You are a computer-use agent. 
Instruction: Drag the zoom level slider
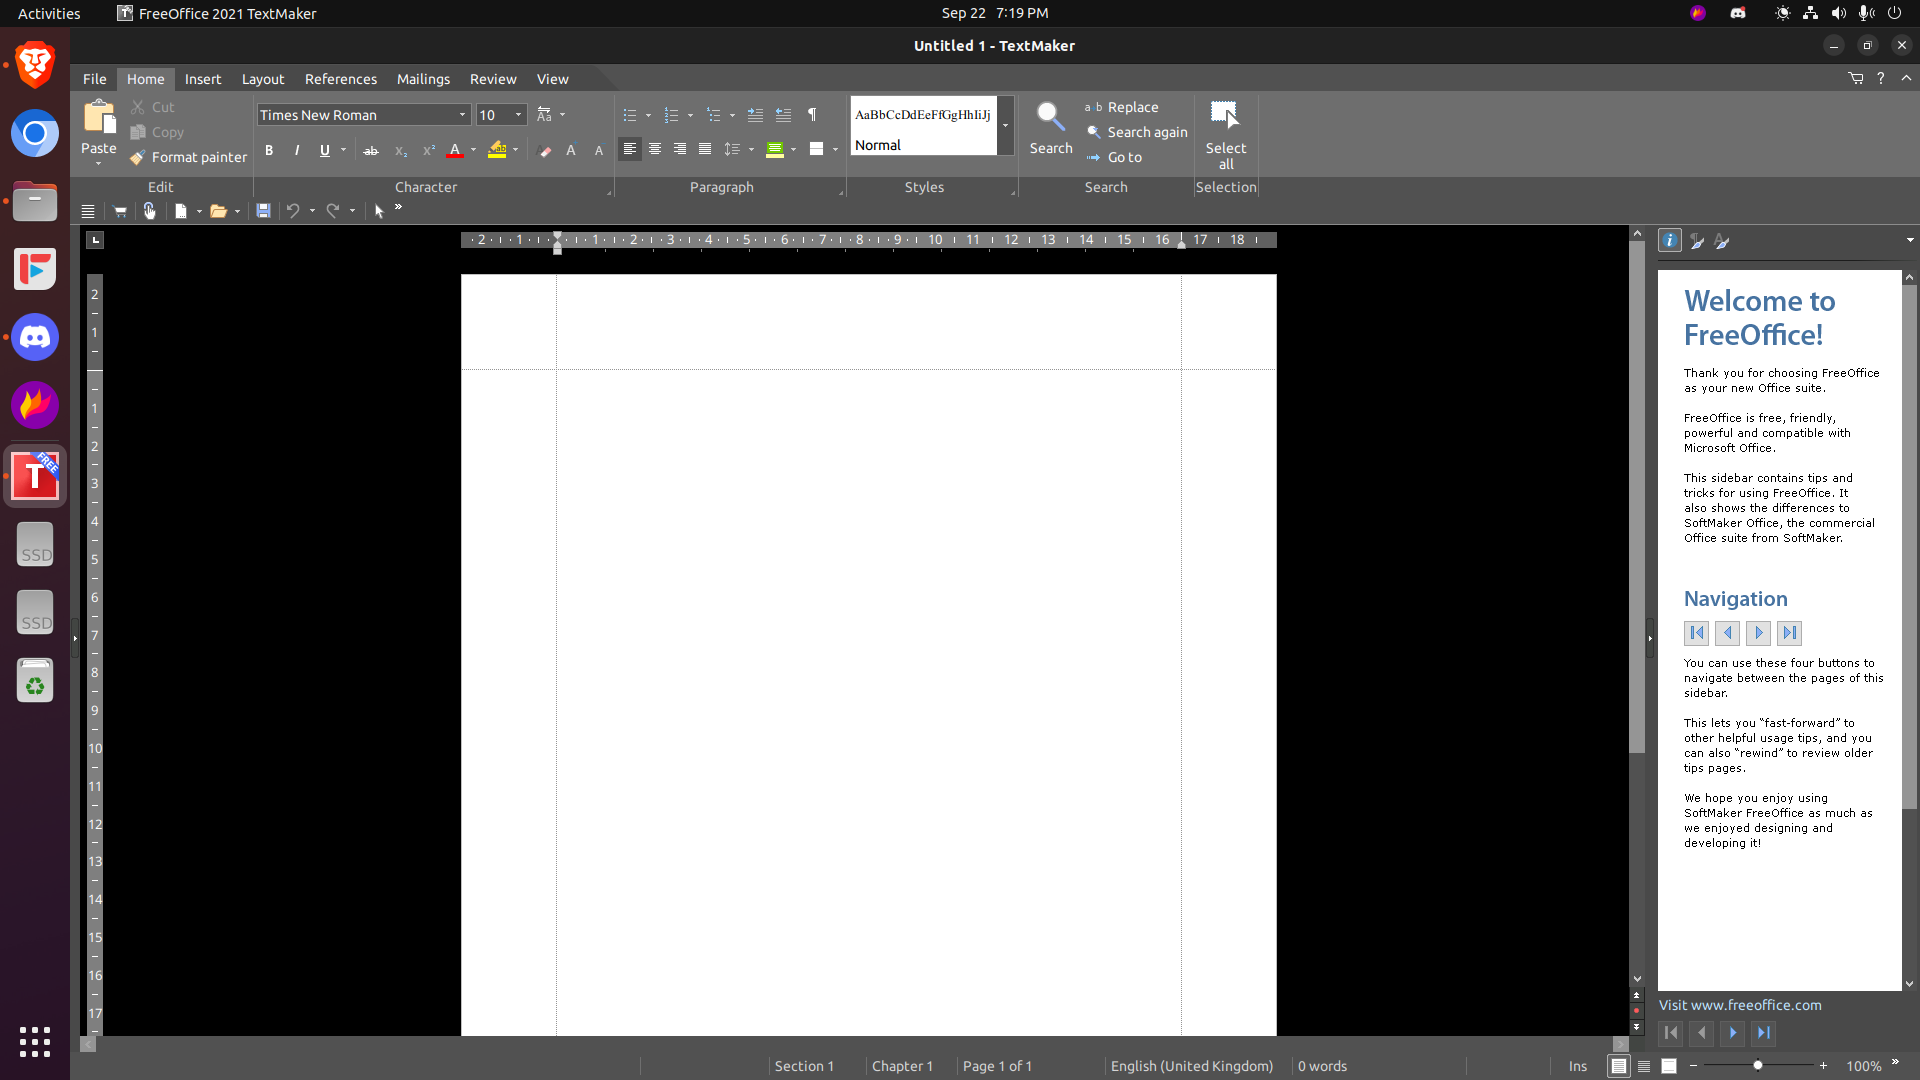[x=1758, y=1065]
